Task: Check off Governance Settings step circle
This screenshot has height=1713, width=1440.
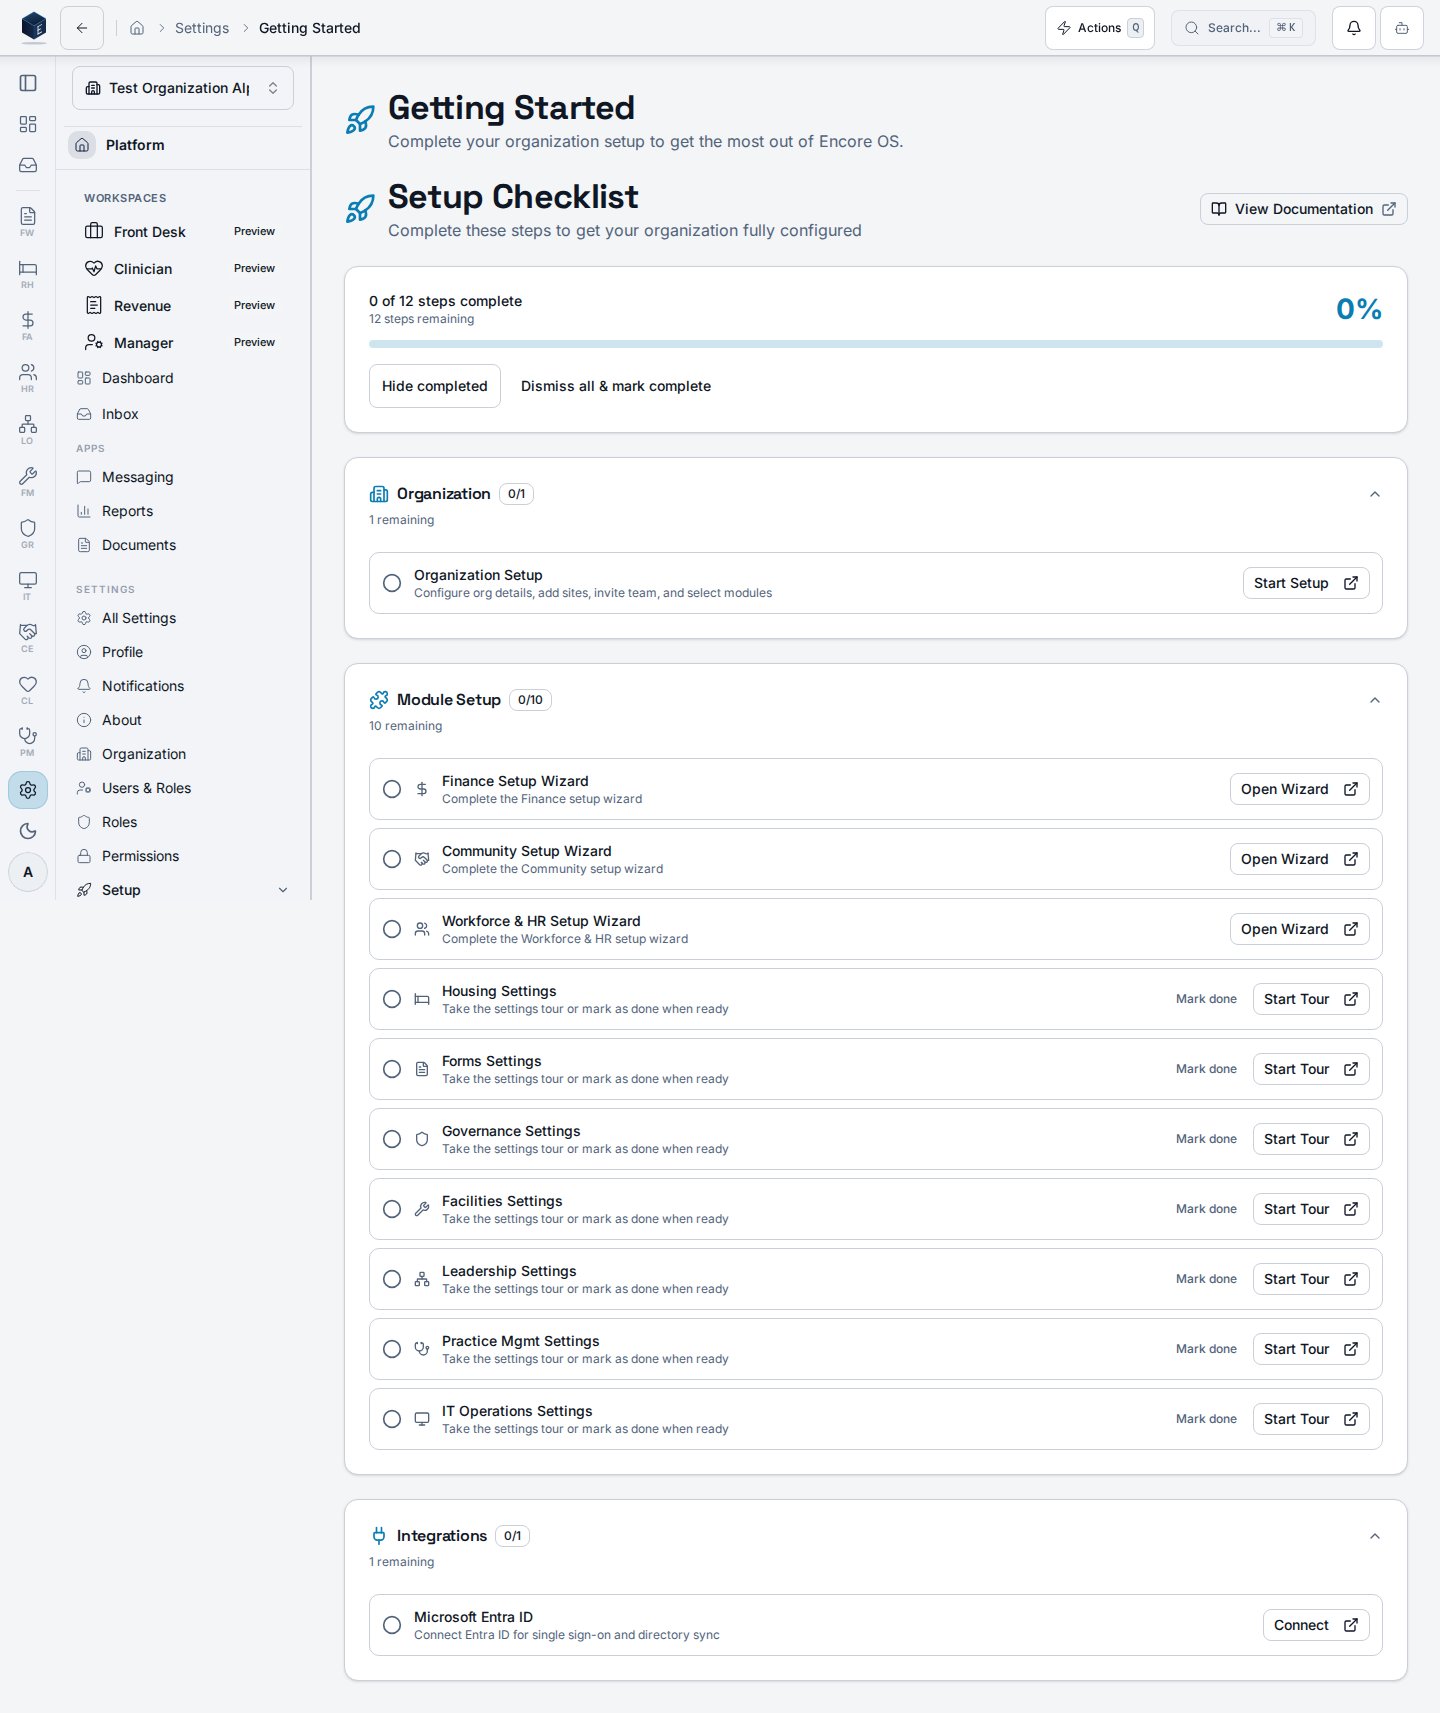Action: 392,1139
